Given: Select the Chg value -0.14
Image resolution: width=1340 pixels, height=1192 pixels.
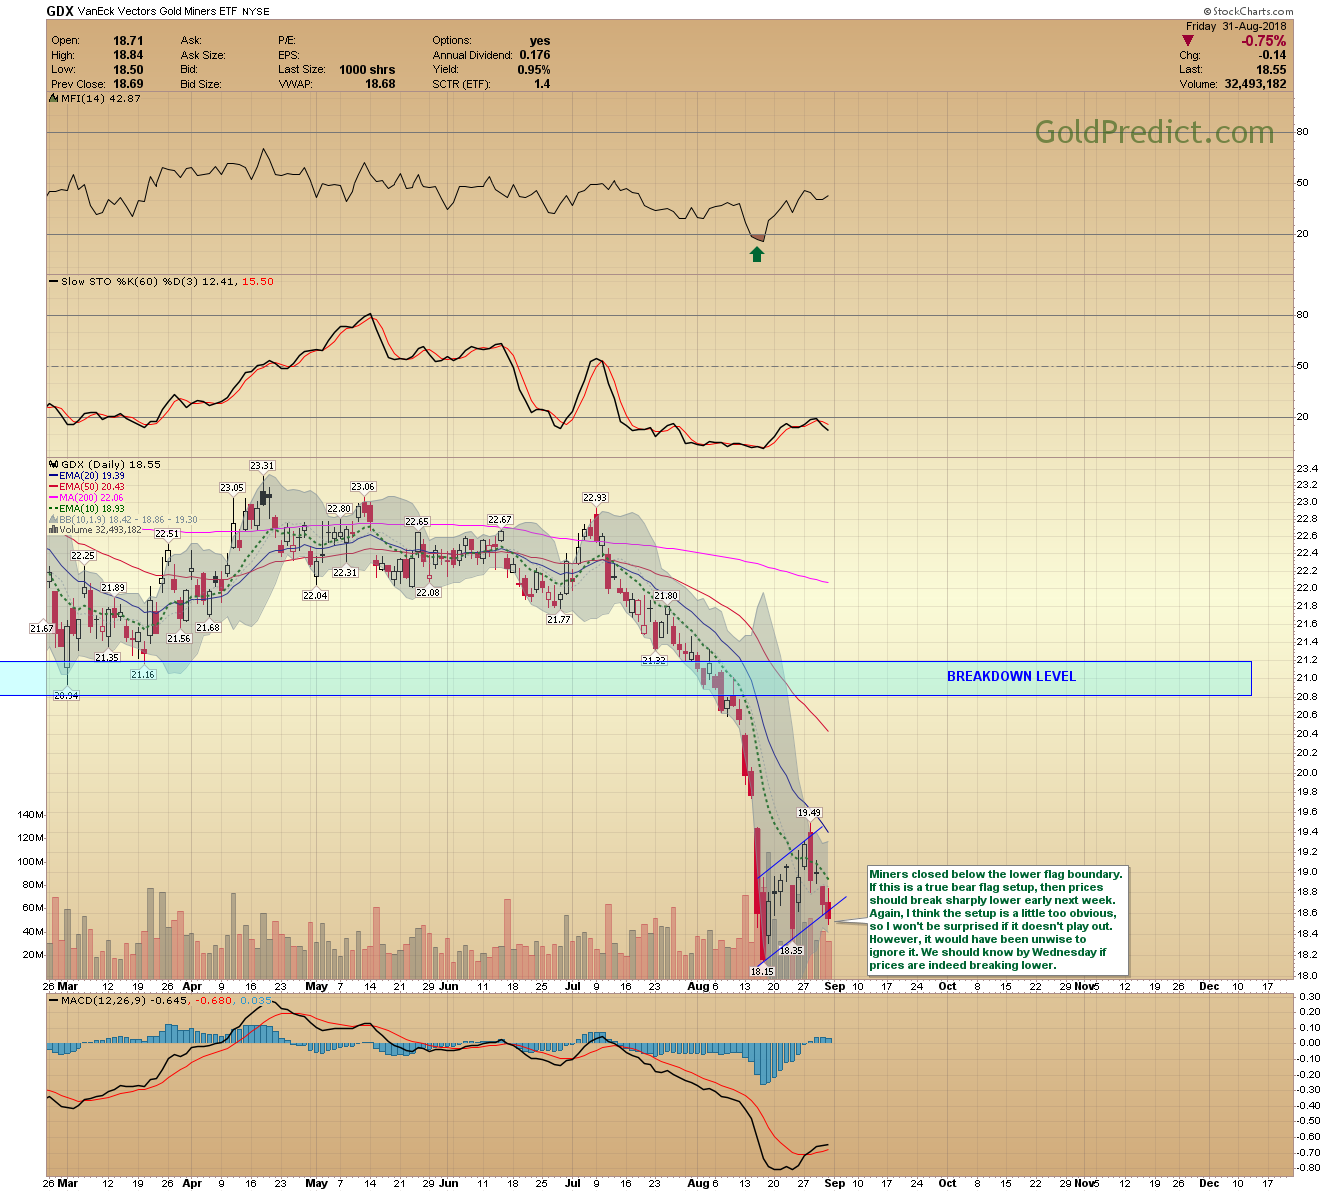Looking at the screenshot, I should click(x=1273, y=55).
